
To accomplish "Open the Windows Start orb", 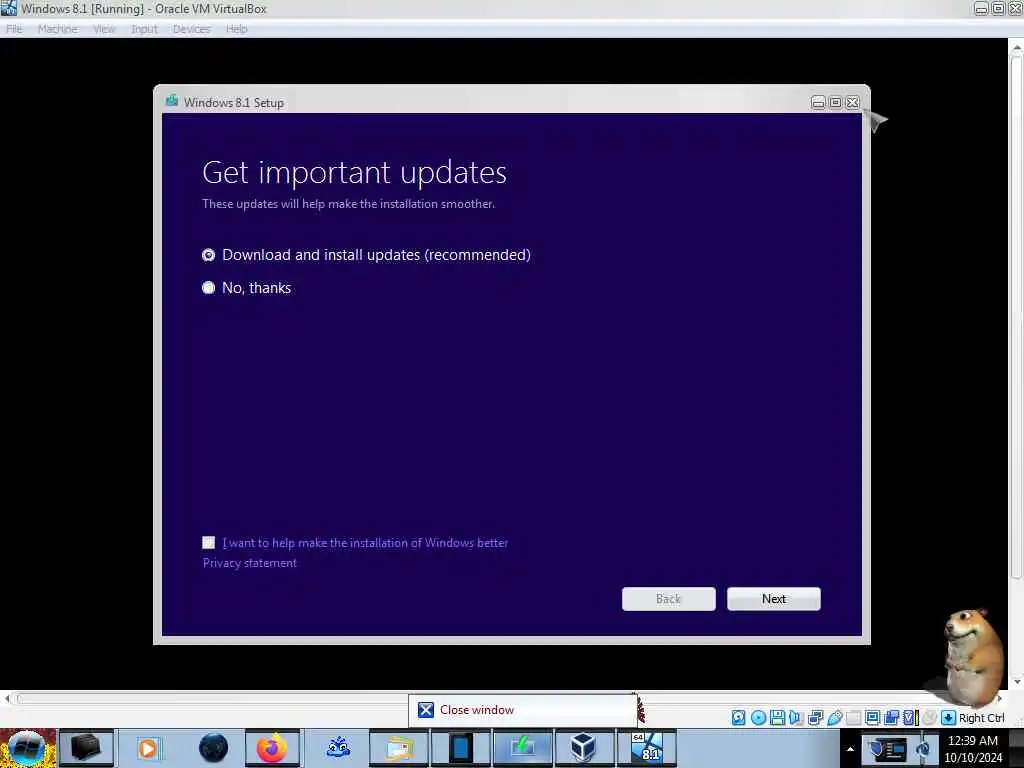I will point(27,748).
